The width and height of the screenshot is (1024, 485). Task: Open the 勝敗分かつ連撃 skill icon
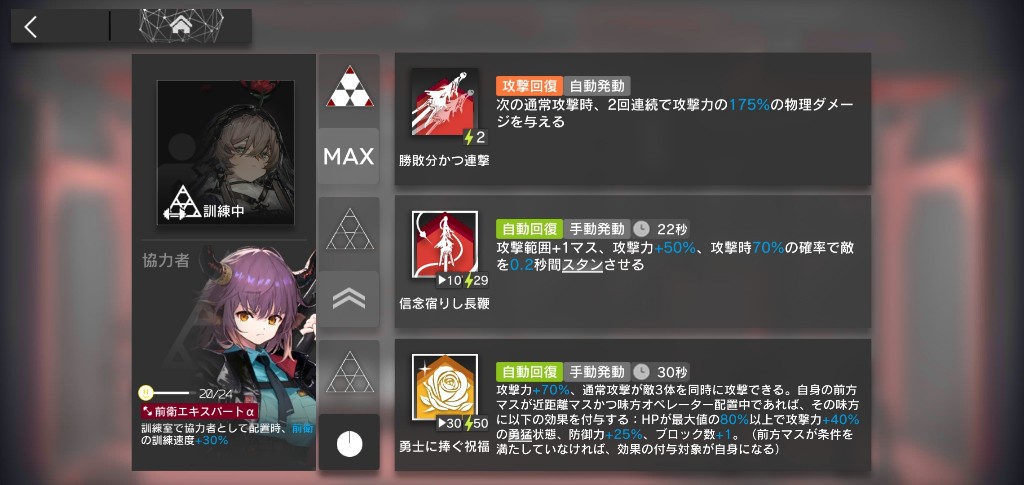point(445,102)
